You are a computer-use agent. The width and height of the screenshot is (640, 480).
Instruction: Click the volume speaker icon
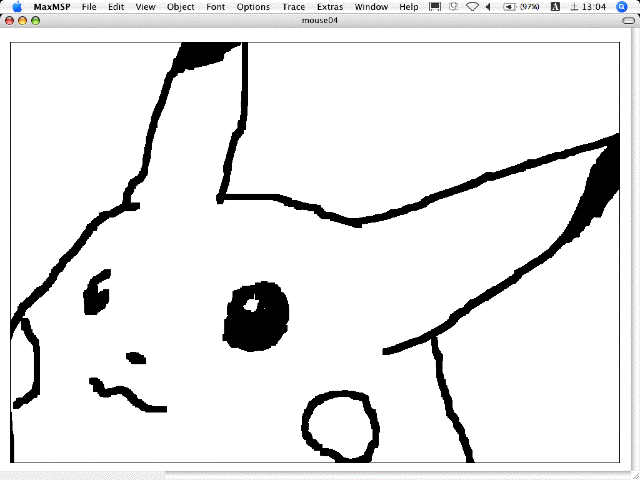click(x=488, y=7)
